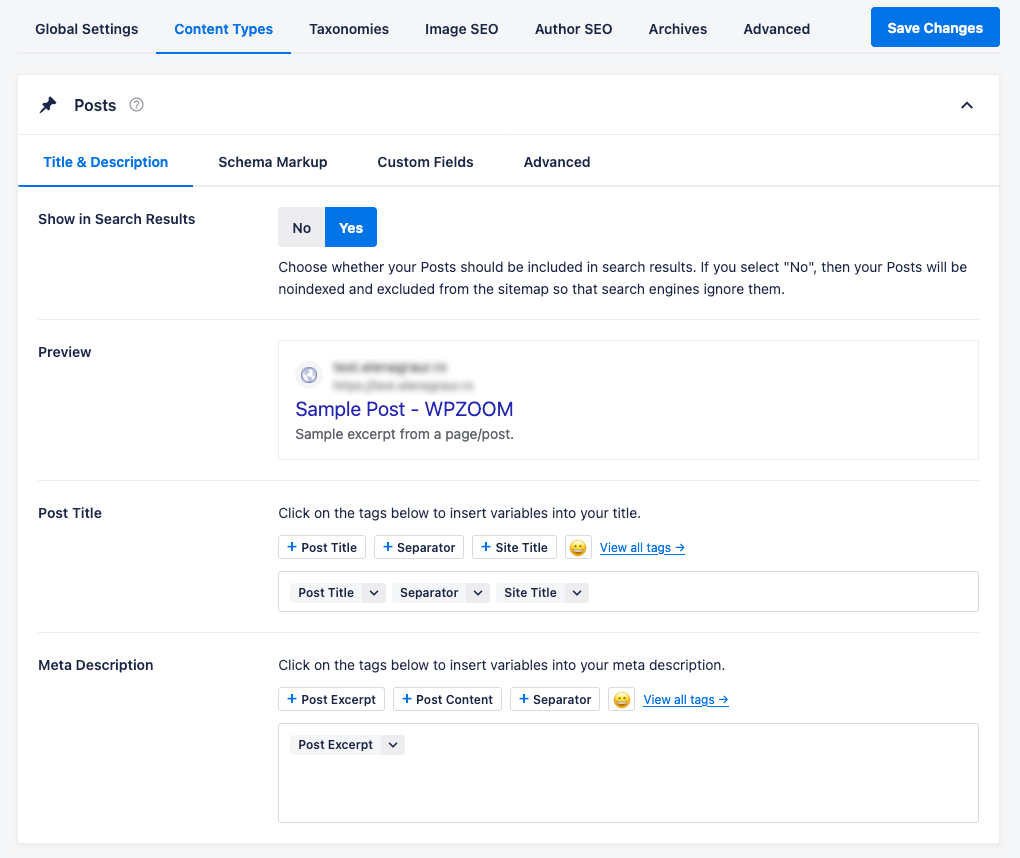Select the Post Excerpt chip in description field
The image size is (1020, 858).
click(x=336, y=745)
